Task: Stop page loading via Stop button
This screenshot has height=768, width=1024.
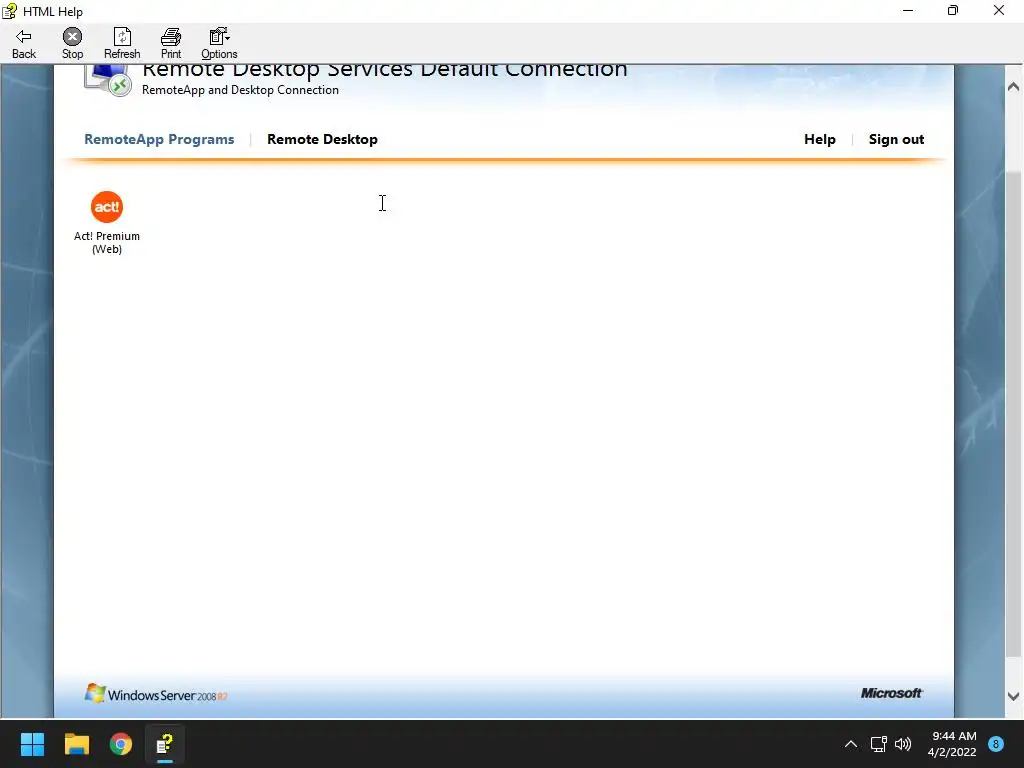Action: coord(72,44)
